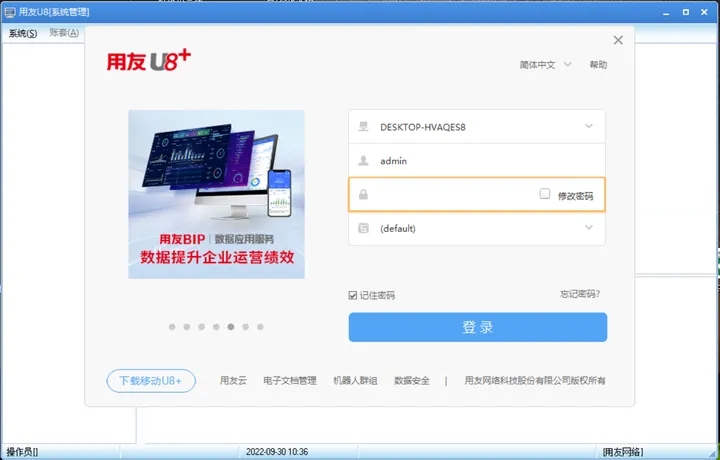
Task: Close the system management main window
Action: (x=704, y=12)
